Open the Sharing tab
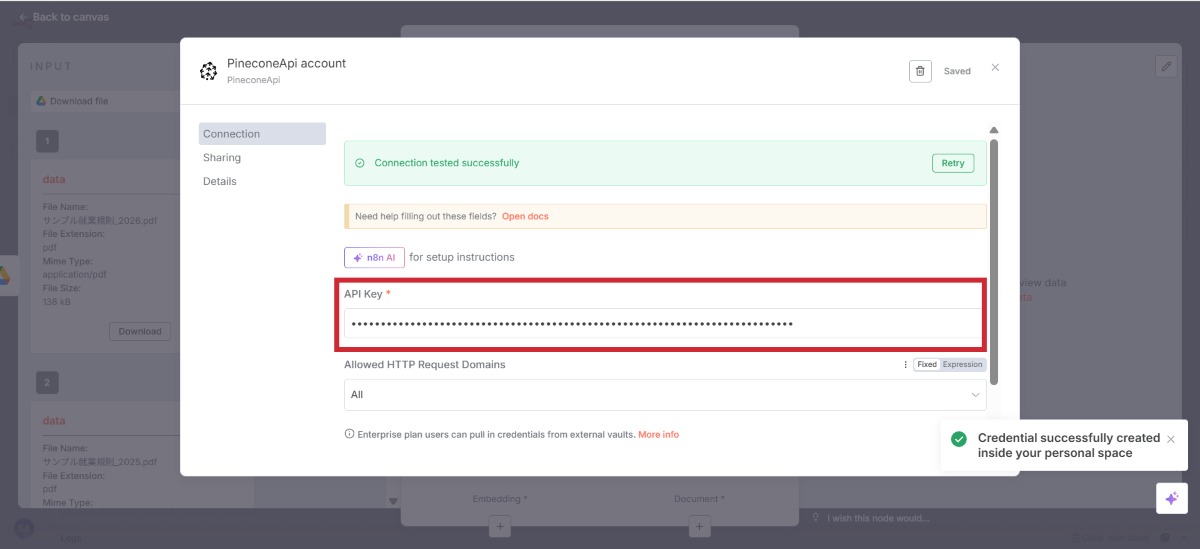Screen dimensions: 1200x549 tap(222, 158)
